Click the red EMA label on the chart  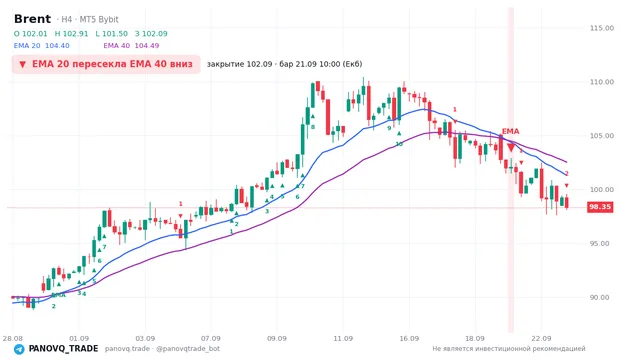pyautogui.click(x=511, y=131)
